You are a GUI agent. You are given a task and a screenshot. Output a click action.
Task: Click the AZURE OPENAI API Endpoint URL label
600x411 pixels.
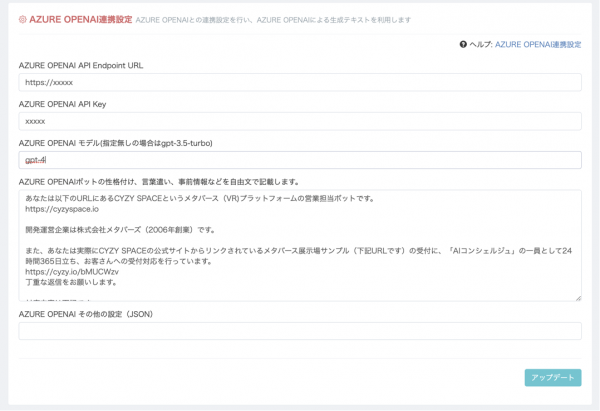point(81,65)
